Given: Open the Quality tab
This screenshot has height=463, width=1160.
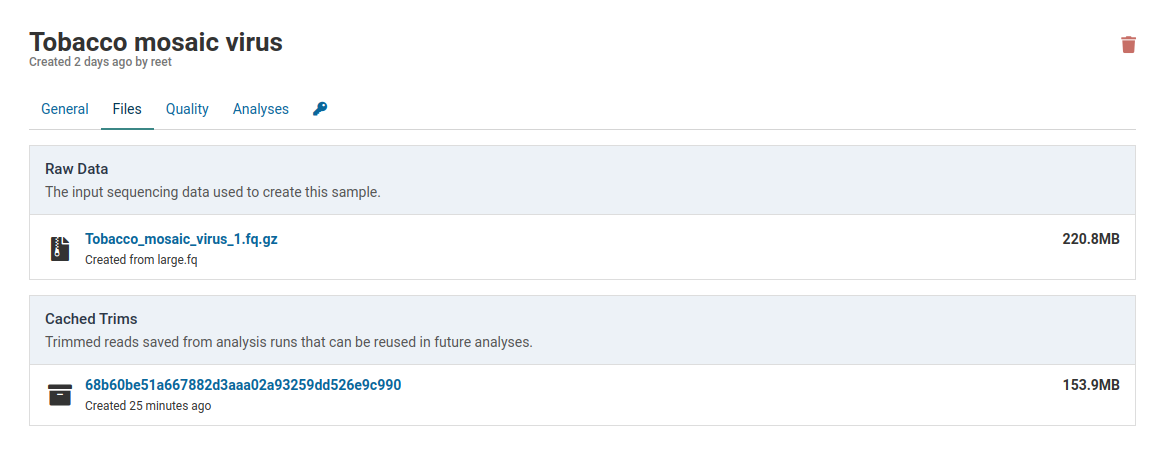Looking at the screenshot, I should coord(187,109).
